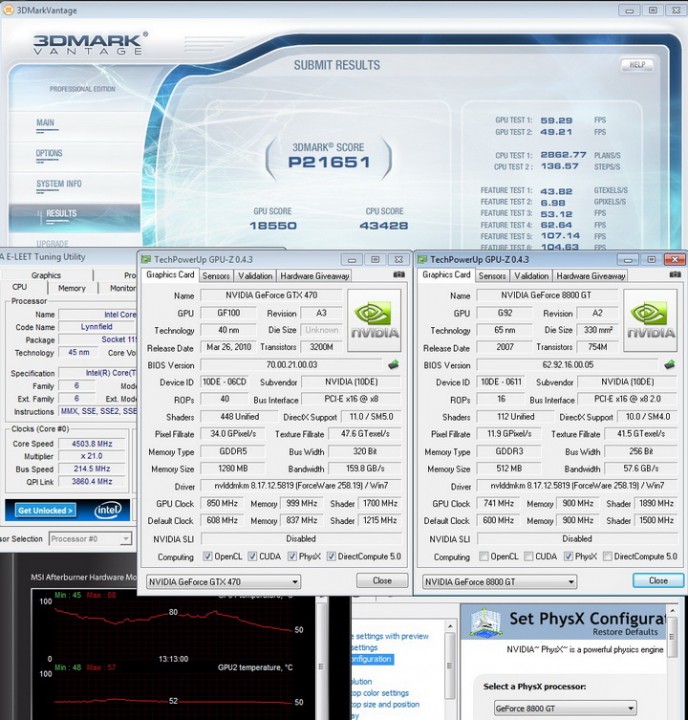Viewport: 688px width, 720px height.
Task: Toggle OpenCL checkbox in GTX 470 window
Action: pyautogui.click(x=208, y=556)
